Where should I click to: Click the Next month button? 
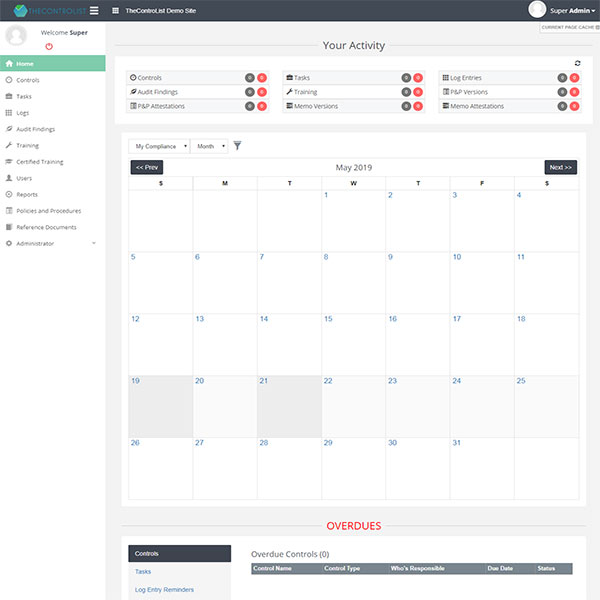pos(560,167)
